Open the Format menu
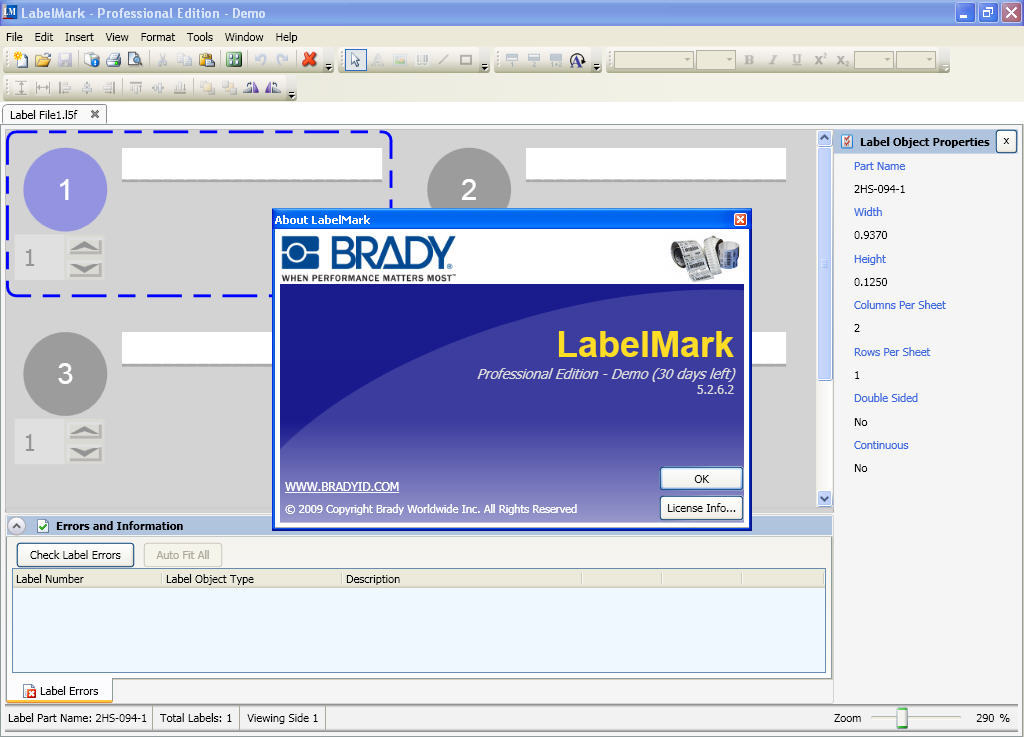The height and width of the screenshot is (737, 1024). point(157,37)
